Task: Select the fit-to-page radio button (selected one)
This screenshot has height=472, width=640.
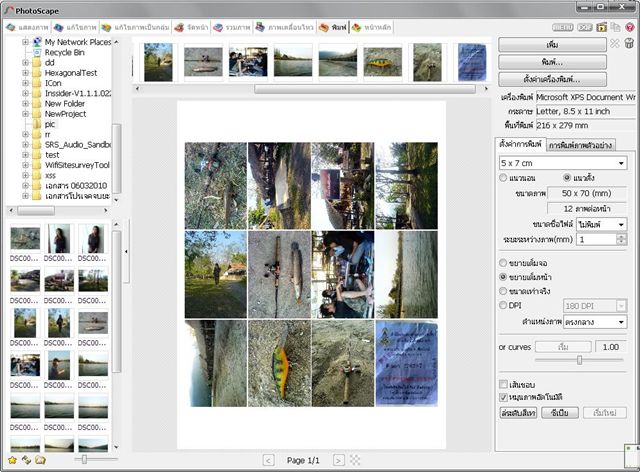Action: click(x=503, y=277)
